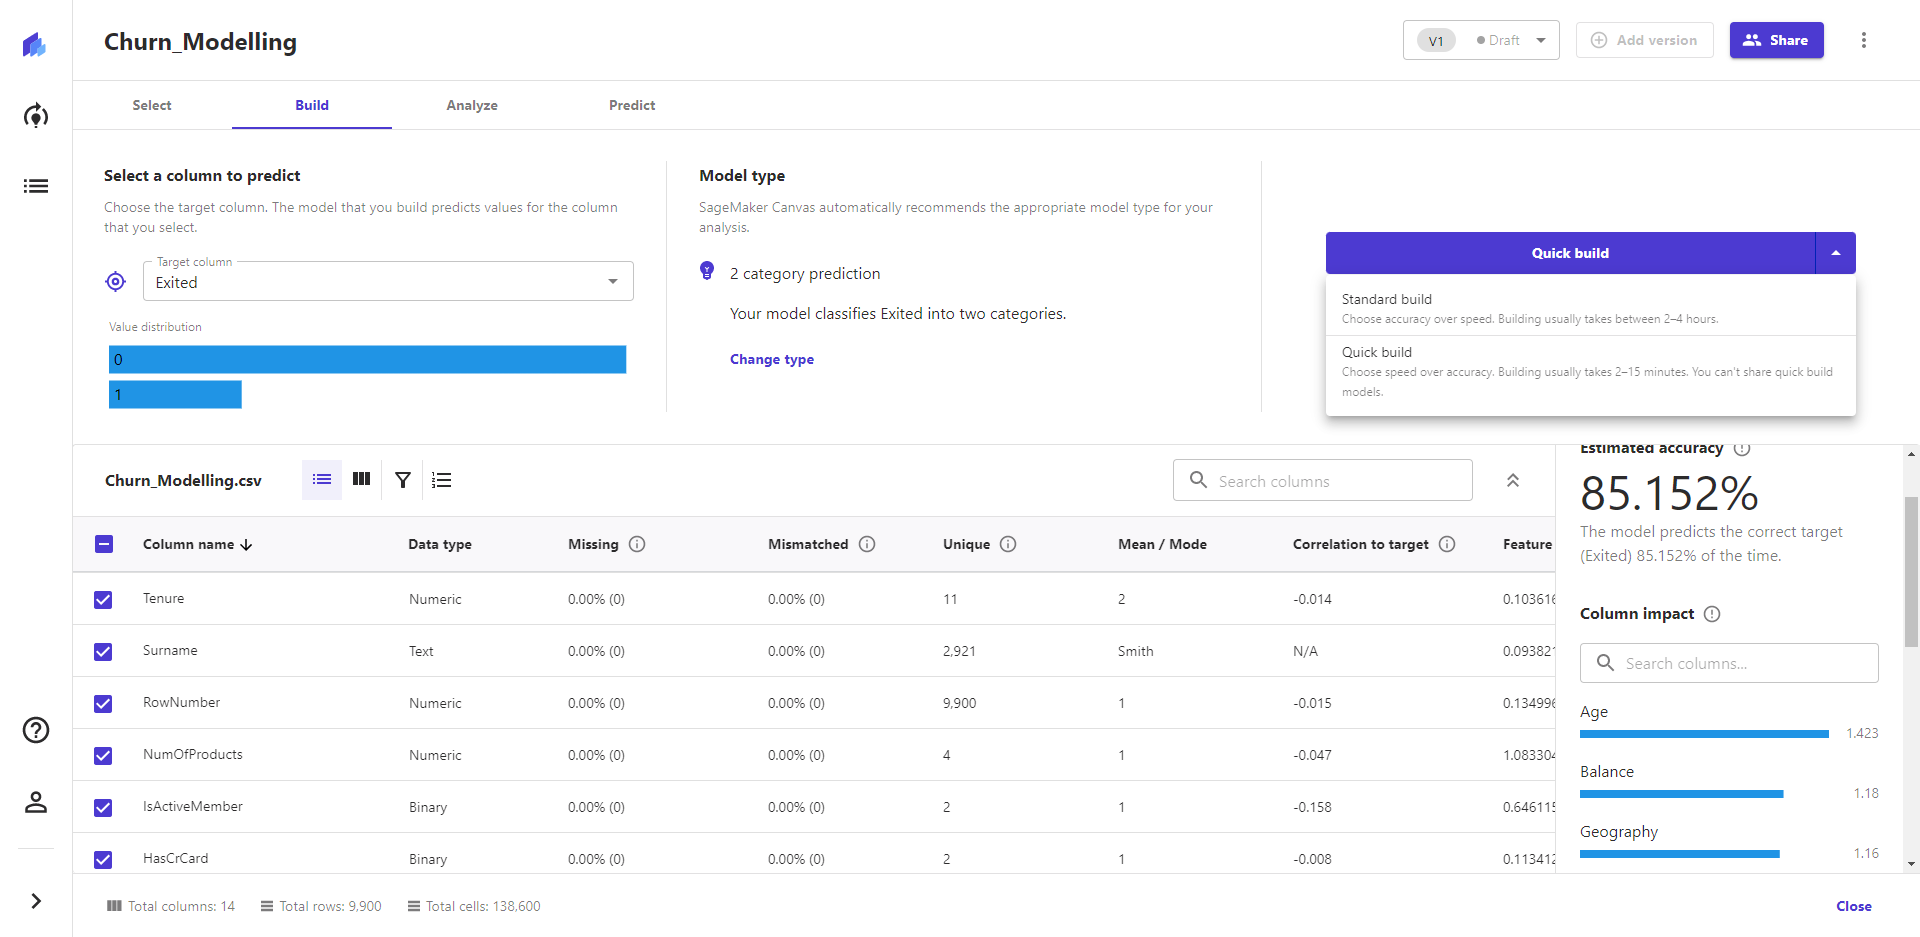Switch to grid column view icon
Viewport: 1920px width, 937px height.
(361, 480)
